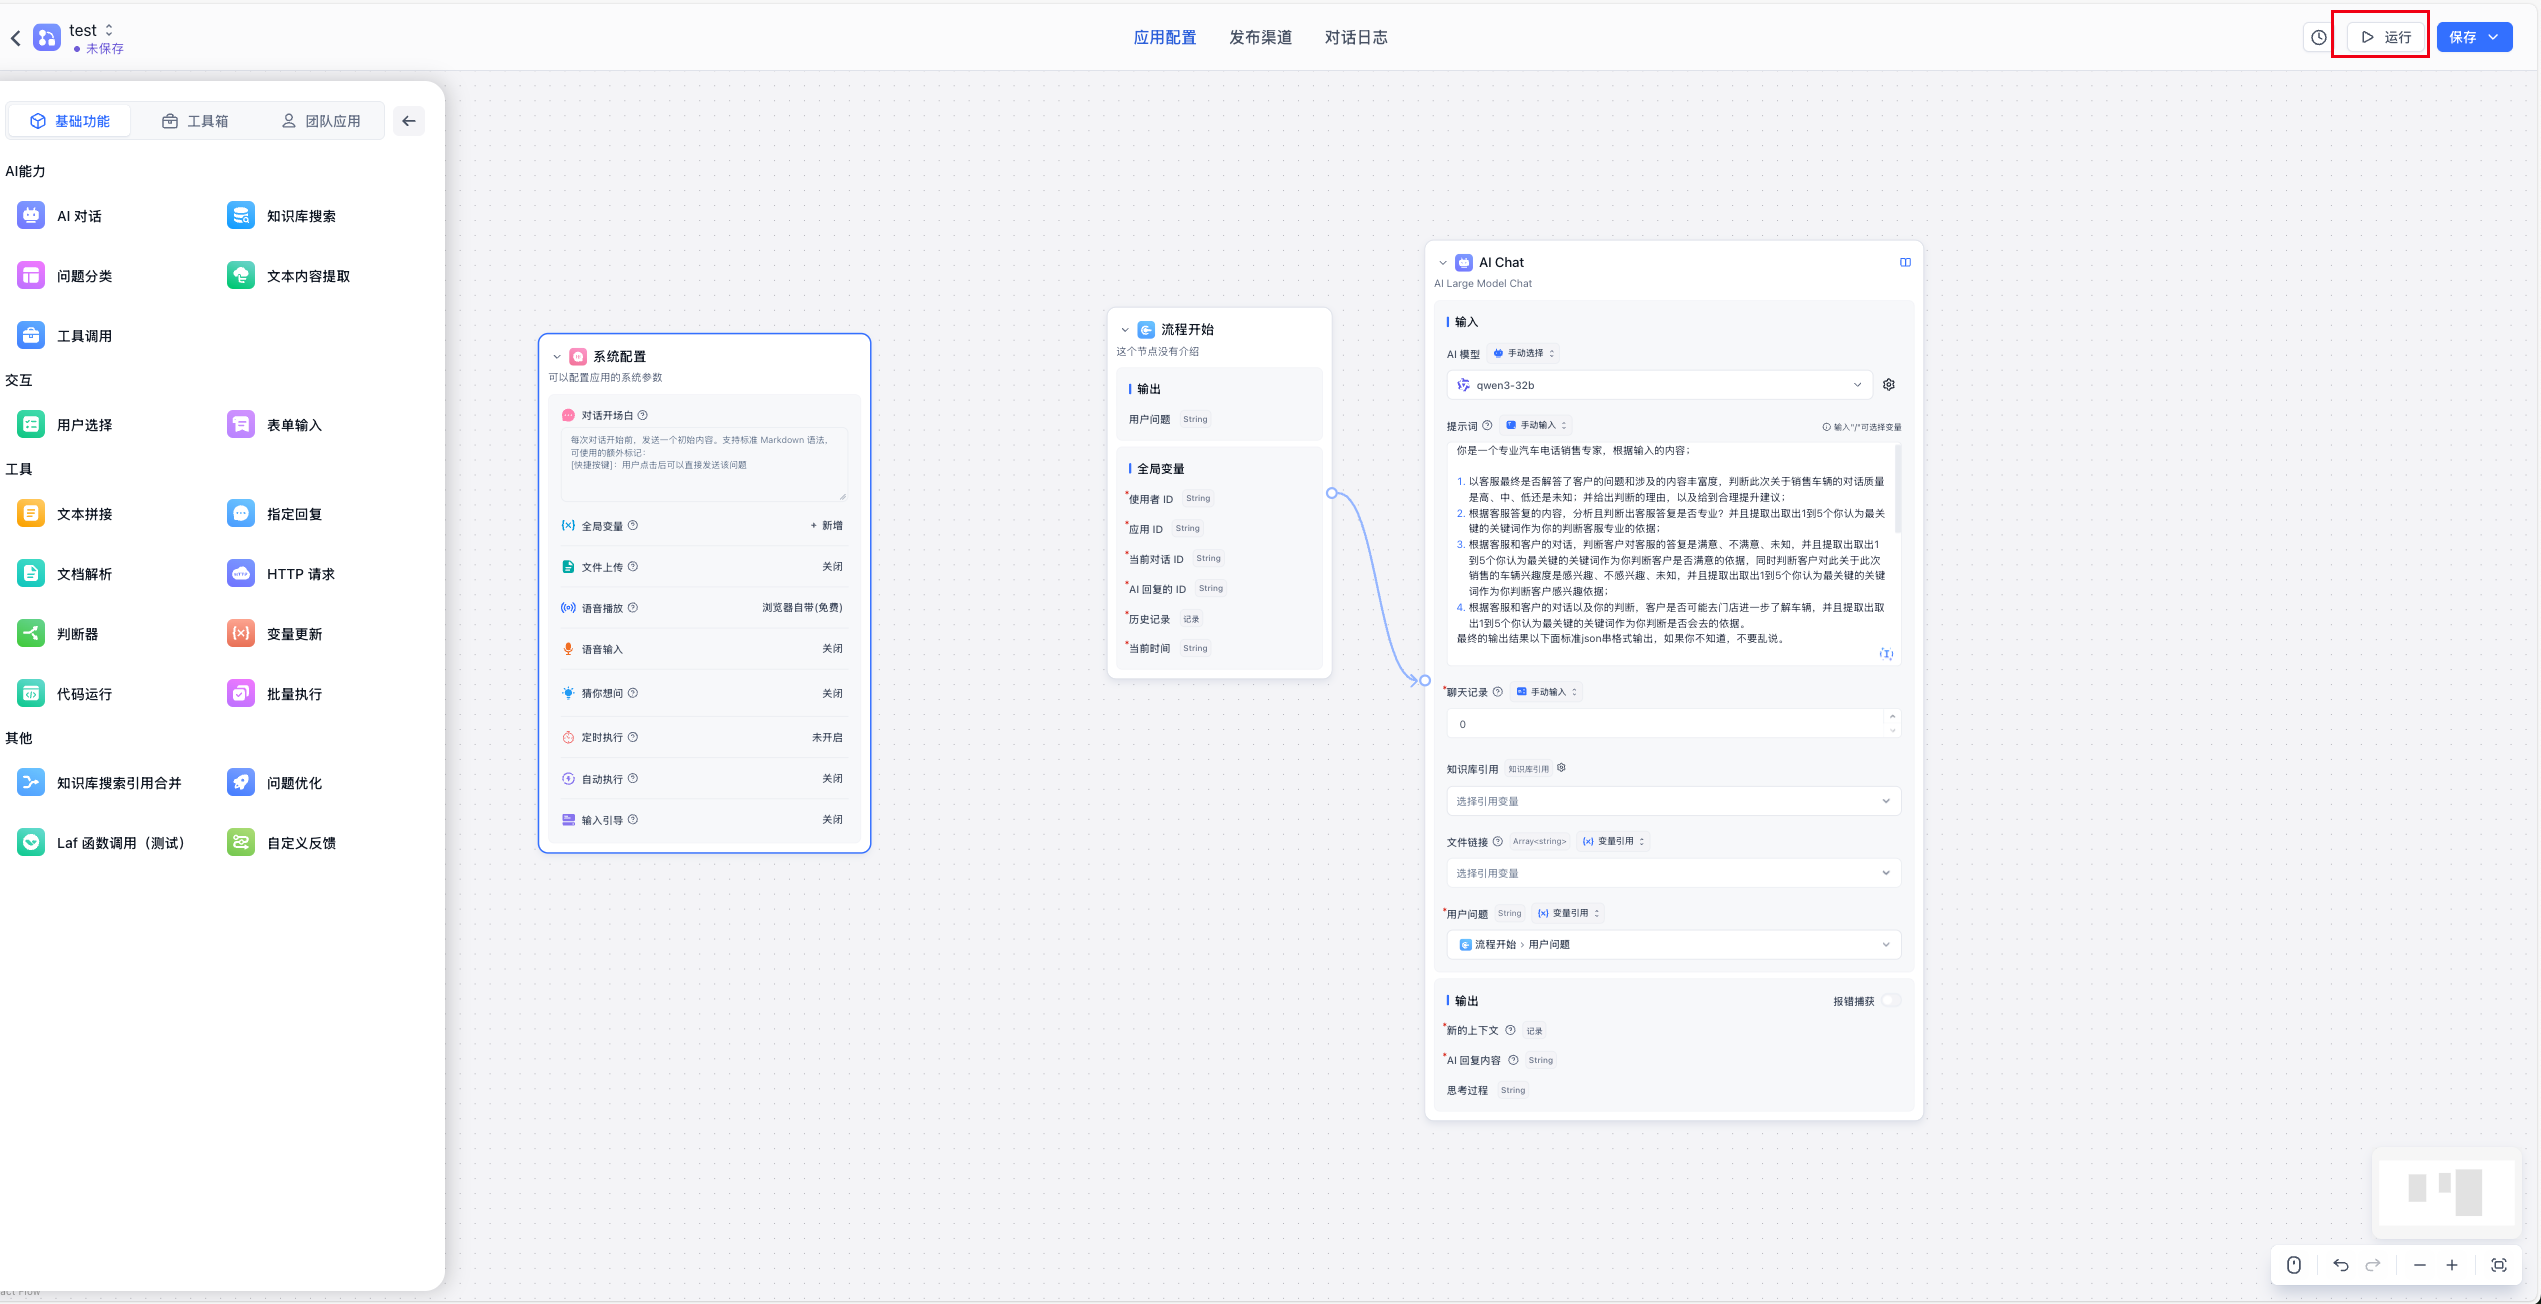The height and width of the screenshot is (1304, 2541).
Task: Add a 文本内容提取 node
Action: coord(289,276)
